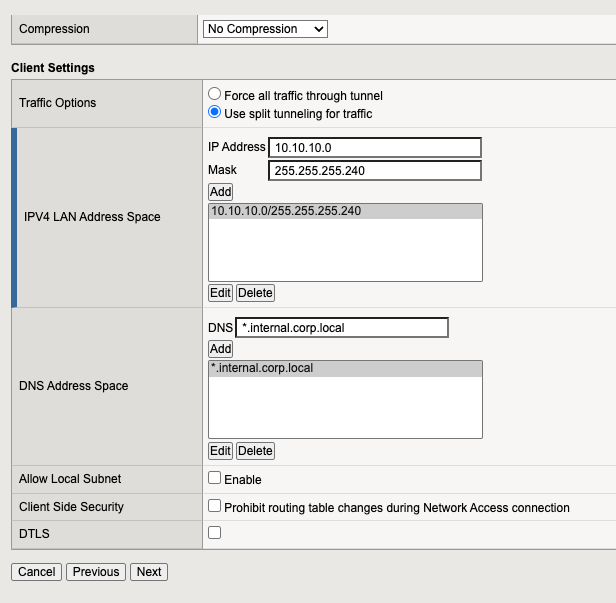
Task: Check Prohibit routing table changes option
Action: coord(215,506)
